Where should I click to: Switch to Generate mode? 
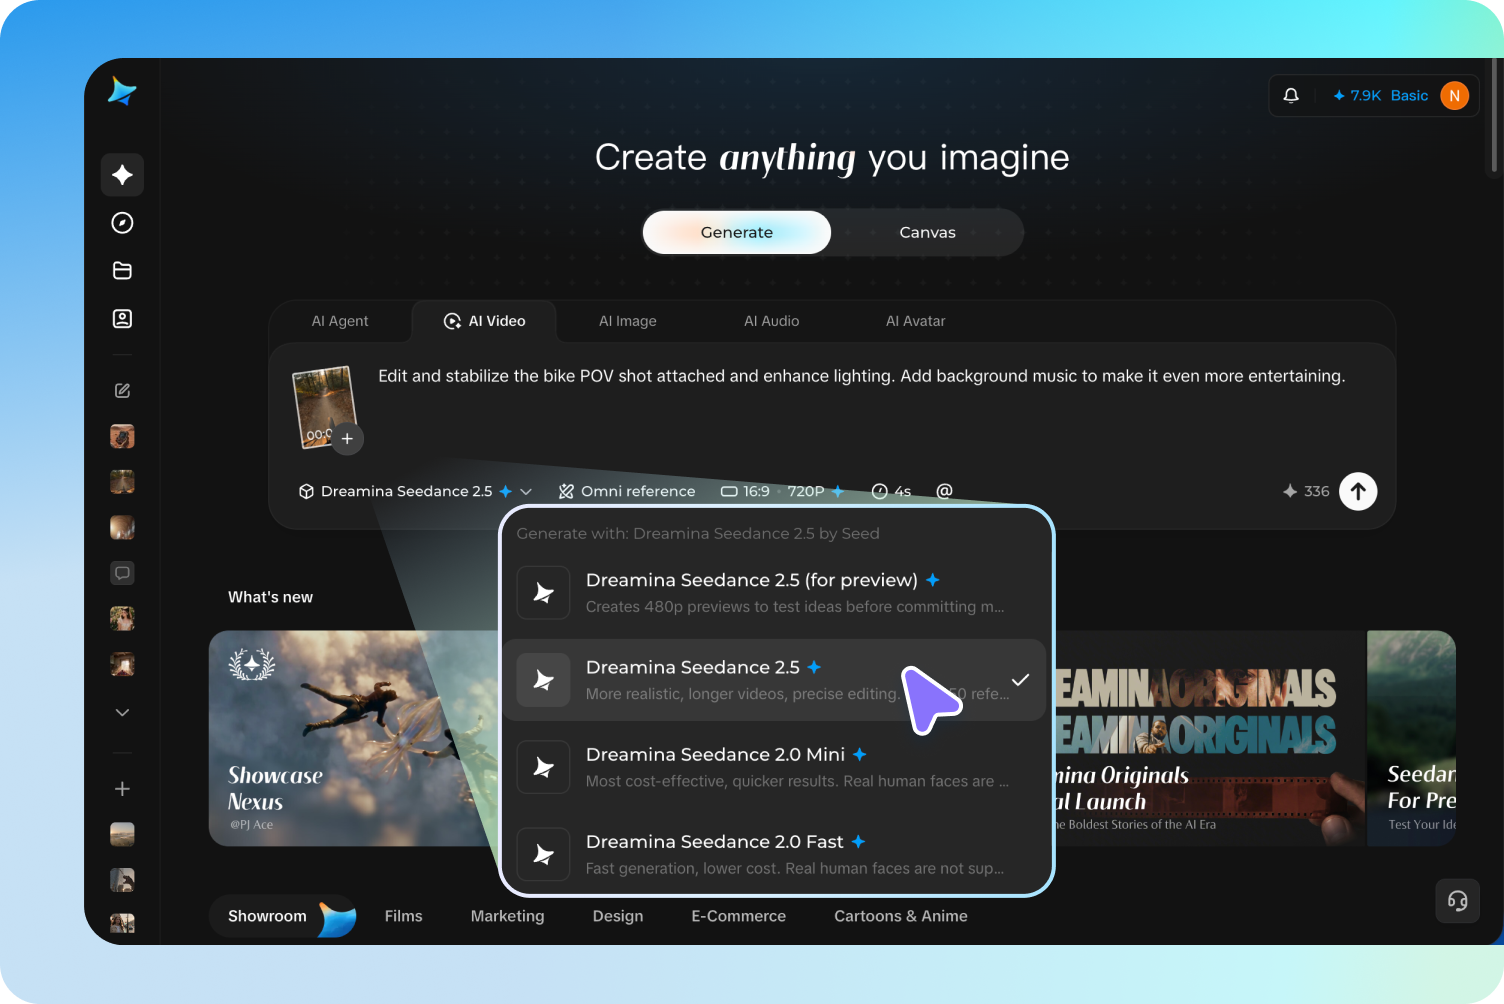point(737,232)
